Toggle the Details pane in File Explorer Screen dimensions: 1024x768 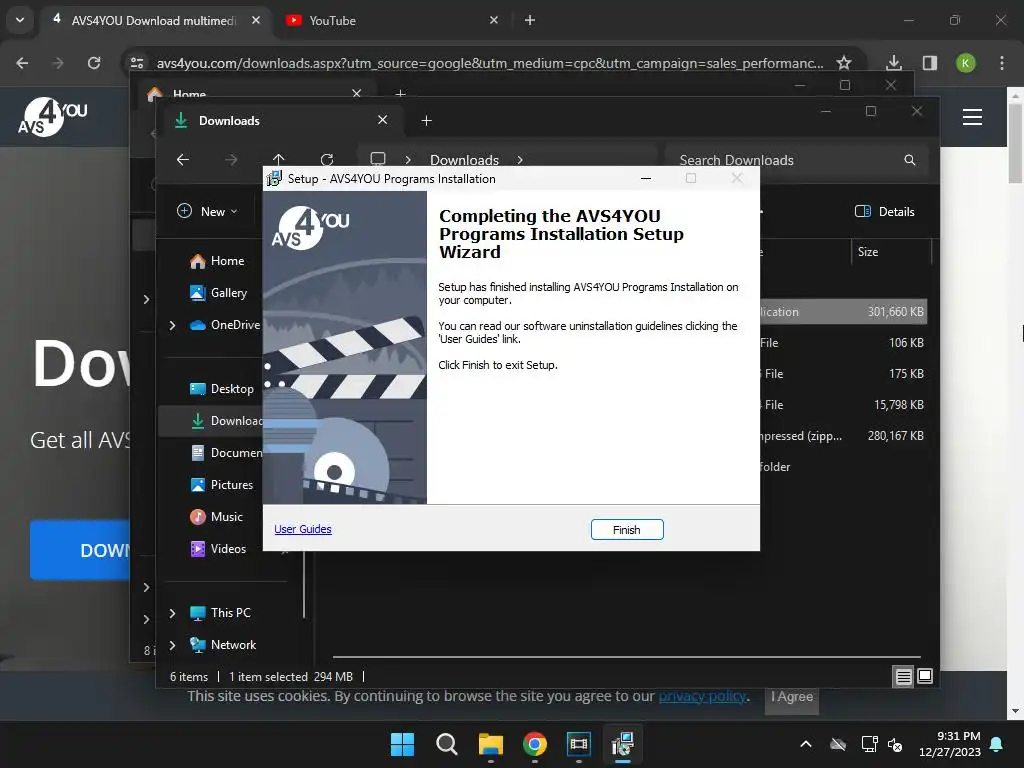tap(884, 211)
